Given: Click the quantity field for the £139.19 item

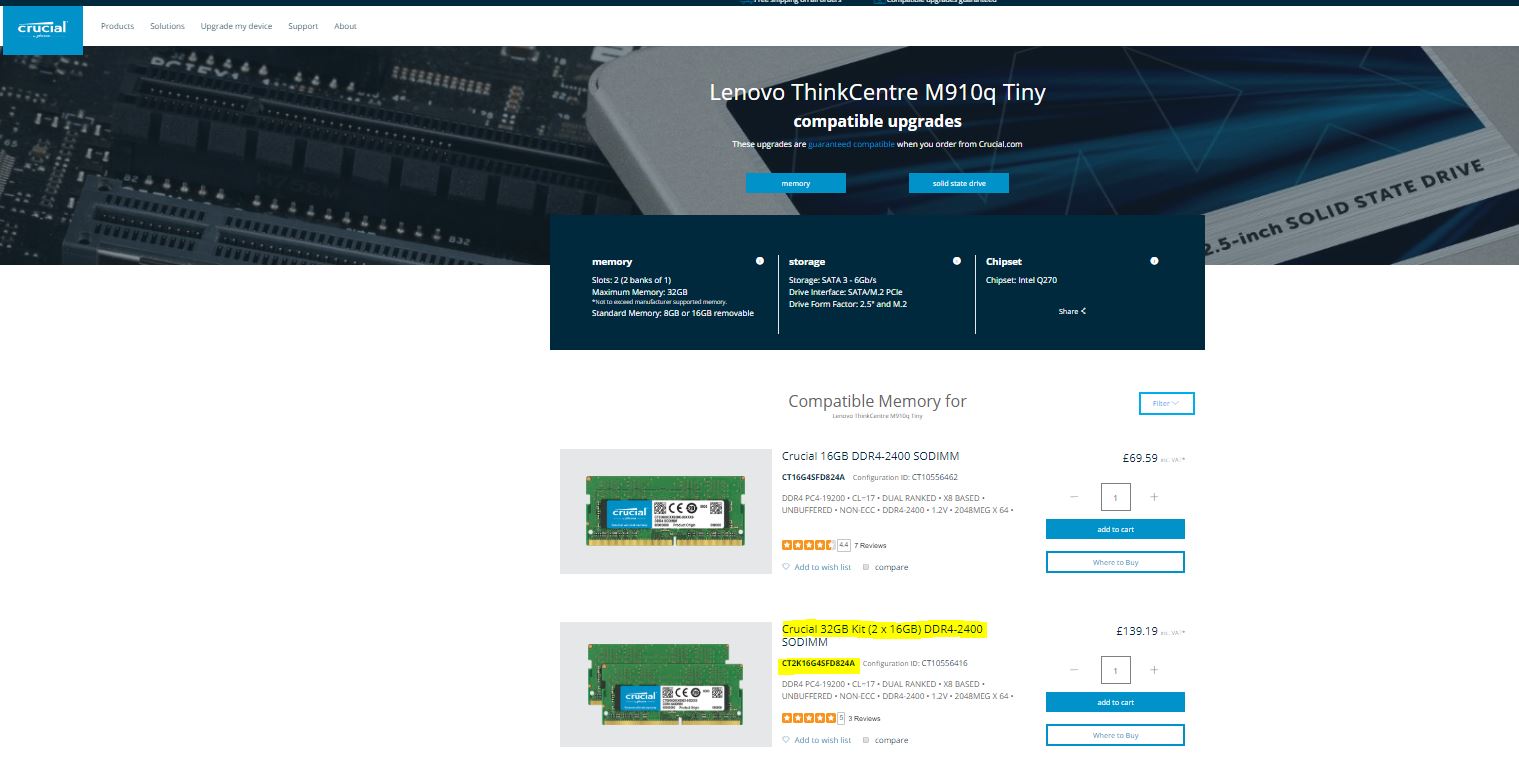Looking at the screenshot, I should pos(1115,670).
